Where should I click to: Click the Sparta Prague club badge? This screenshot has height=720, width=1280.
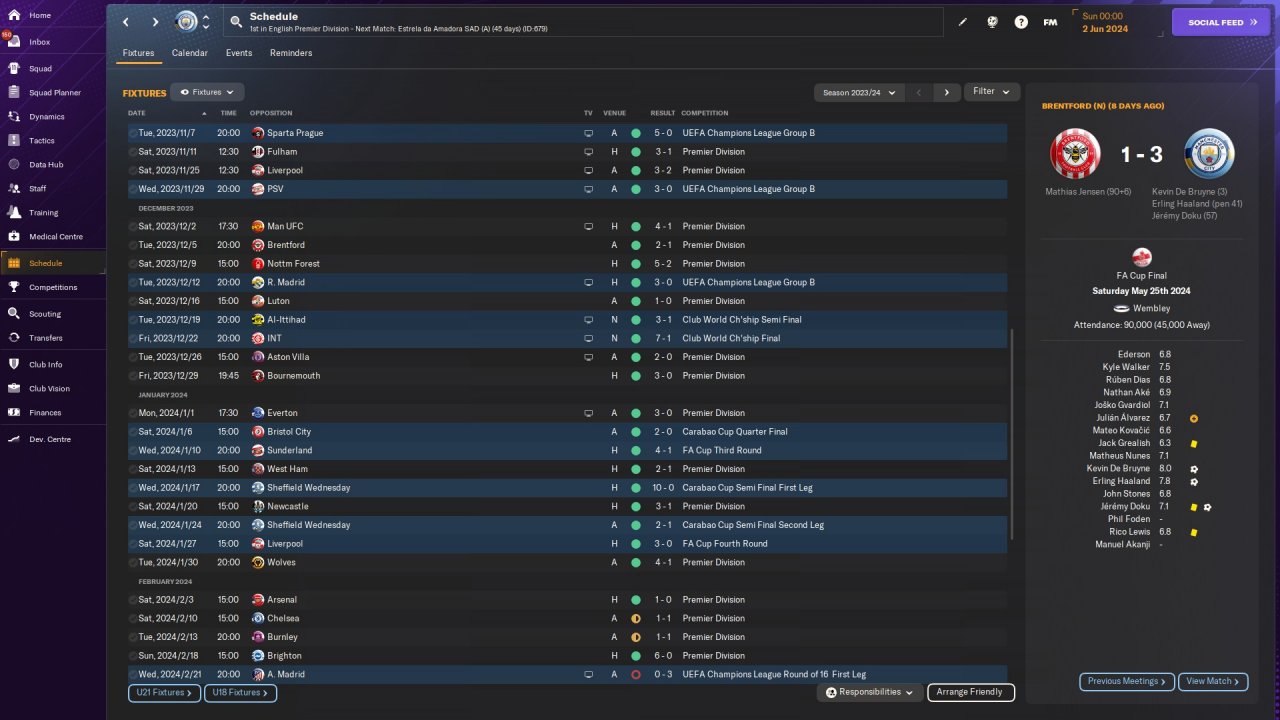pos(258,133)
